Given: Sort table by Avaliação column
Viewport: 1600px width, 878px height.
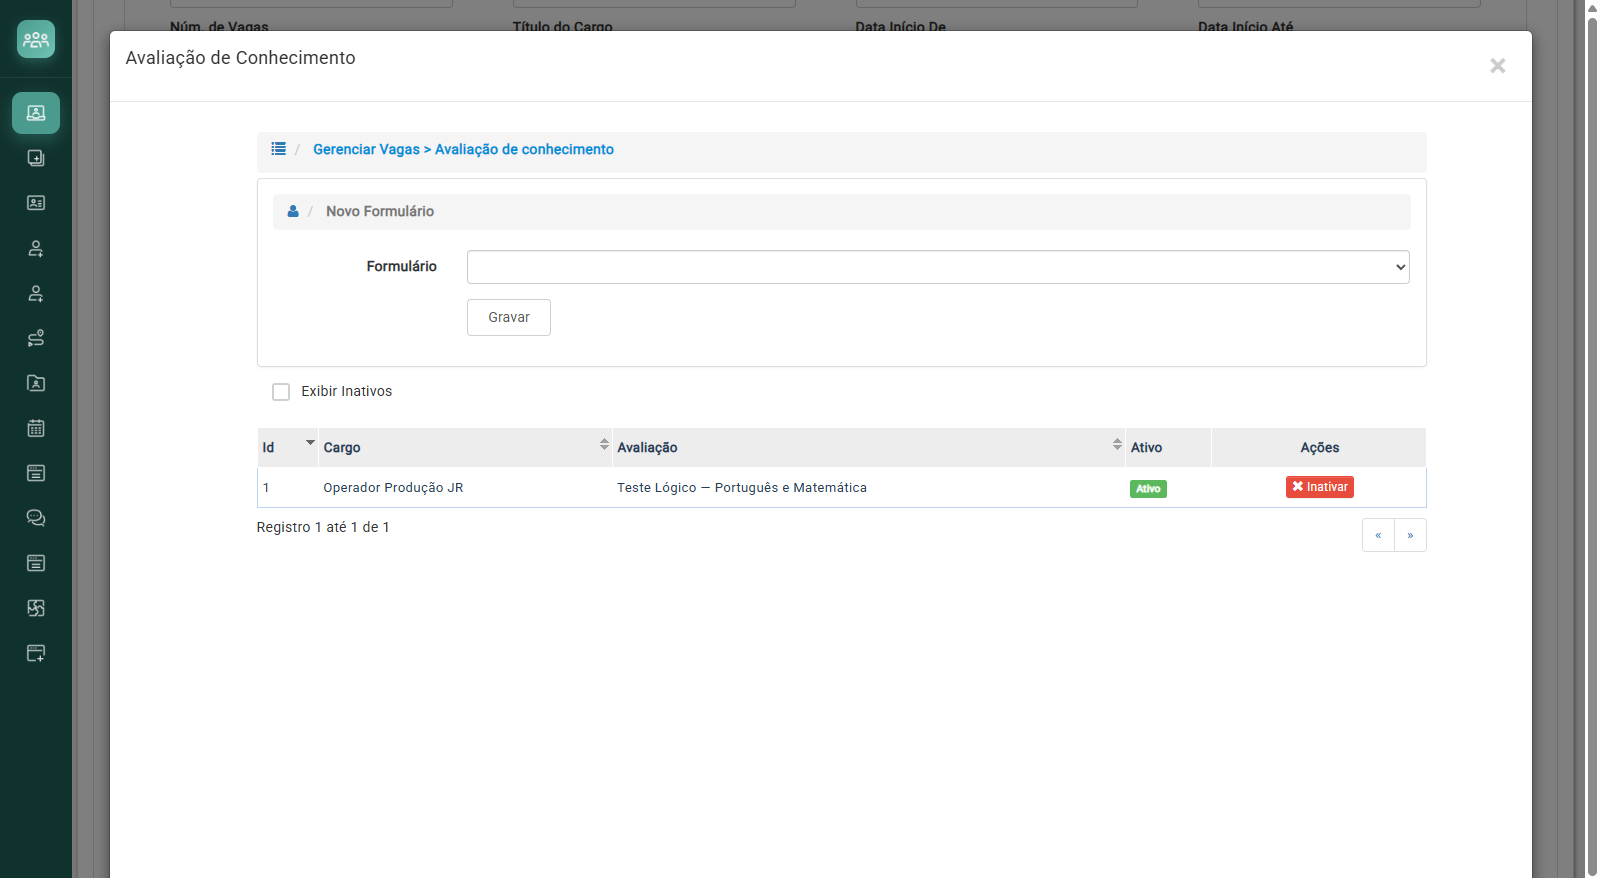Looking at the screenshot, I should (869, 447).
